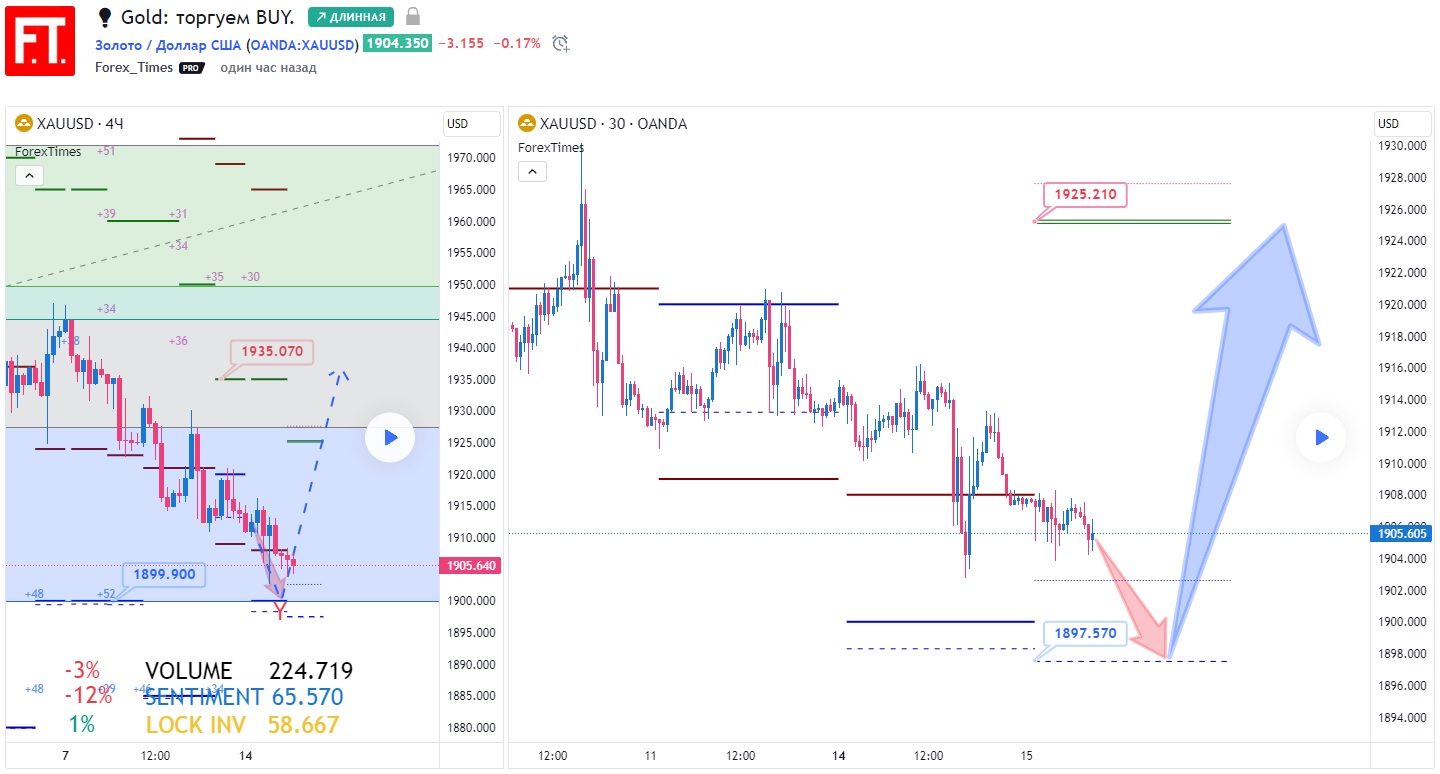Open the OANDA:XAUUSD symbol link
1440x774 pixels.
tap(303, 43)
